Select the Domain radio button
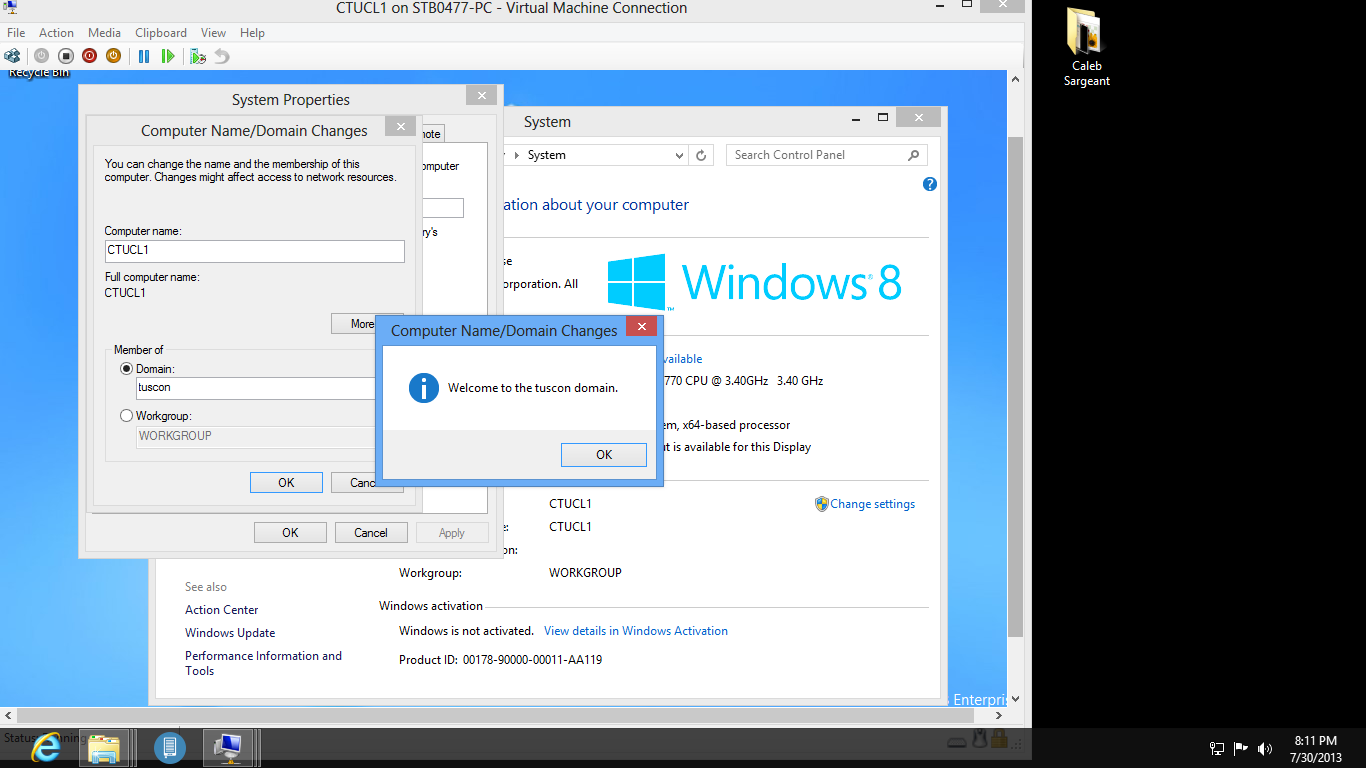Viewport: 1366px width, 768px height. (x=126, y=369)
